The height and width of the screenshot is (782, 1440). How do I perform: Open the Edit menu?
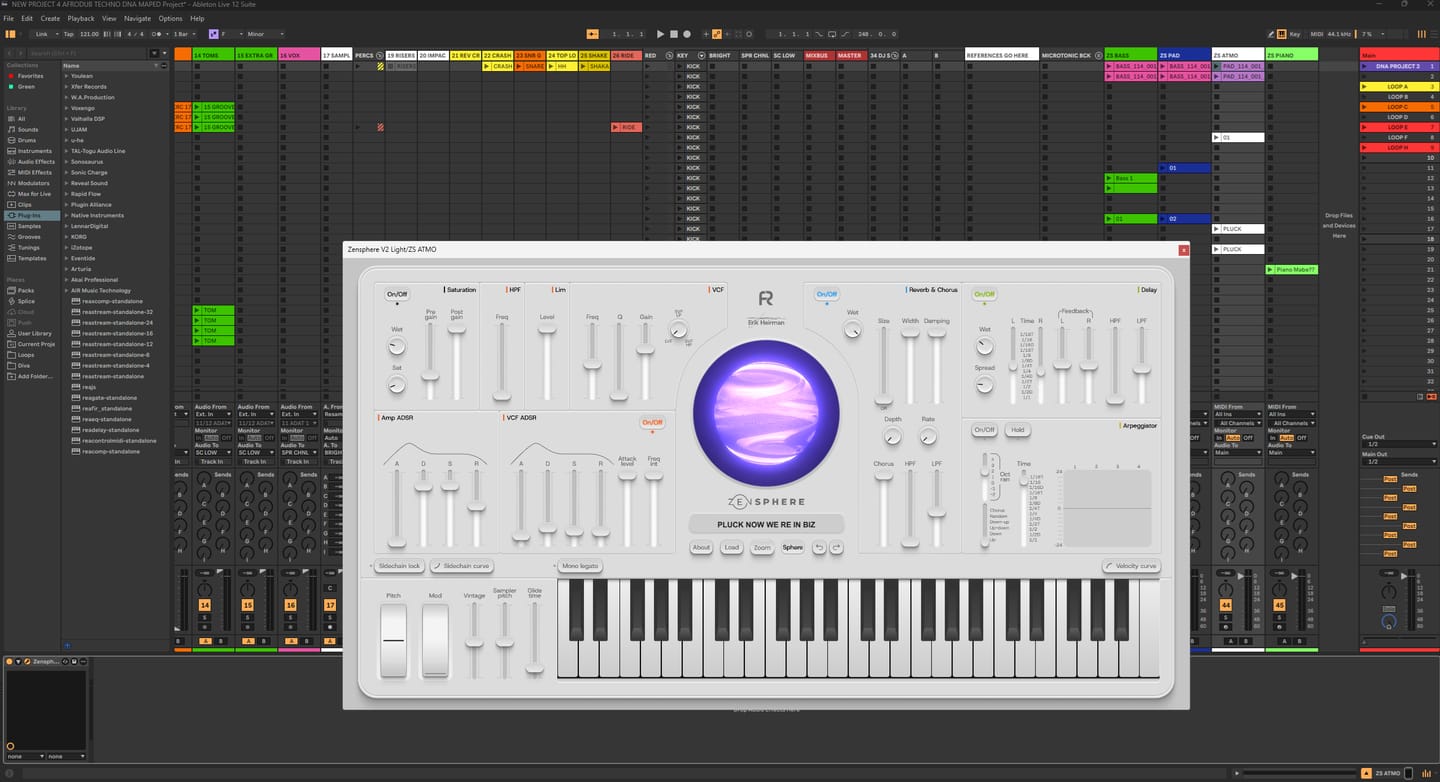[x=27, y=18]
